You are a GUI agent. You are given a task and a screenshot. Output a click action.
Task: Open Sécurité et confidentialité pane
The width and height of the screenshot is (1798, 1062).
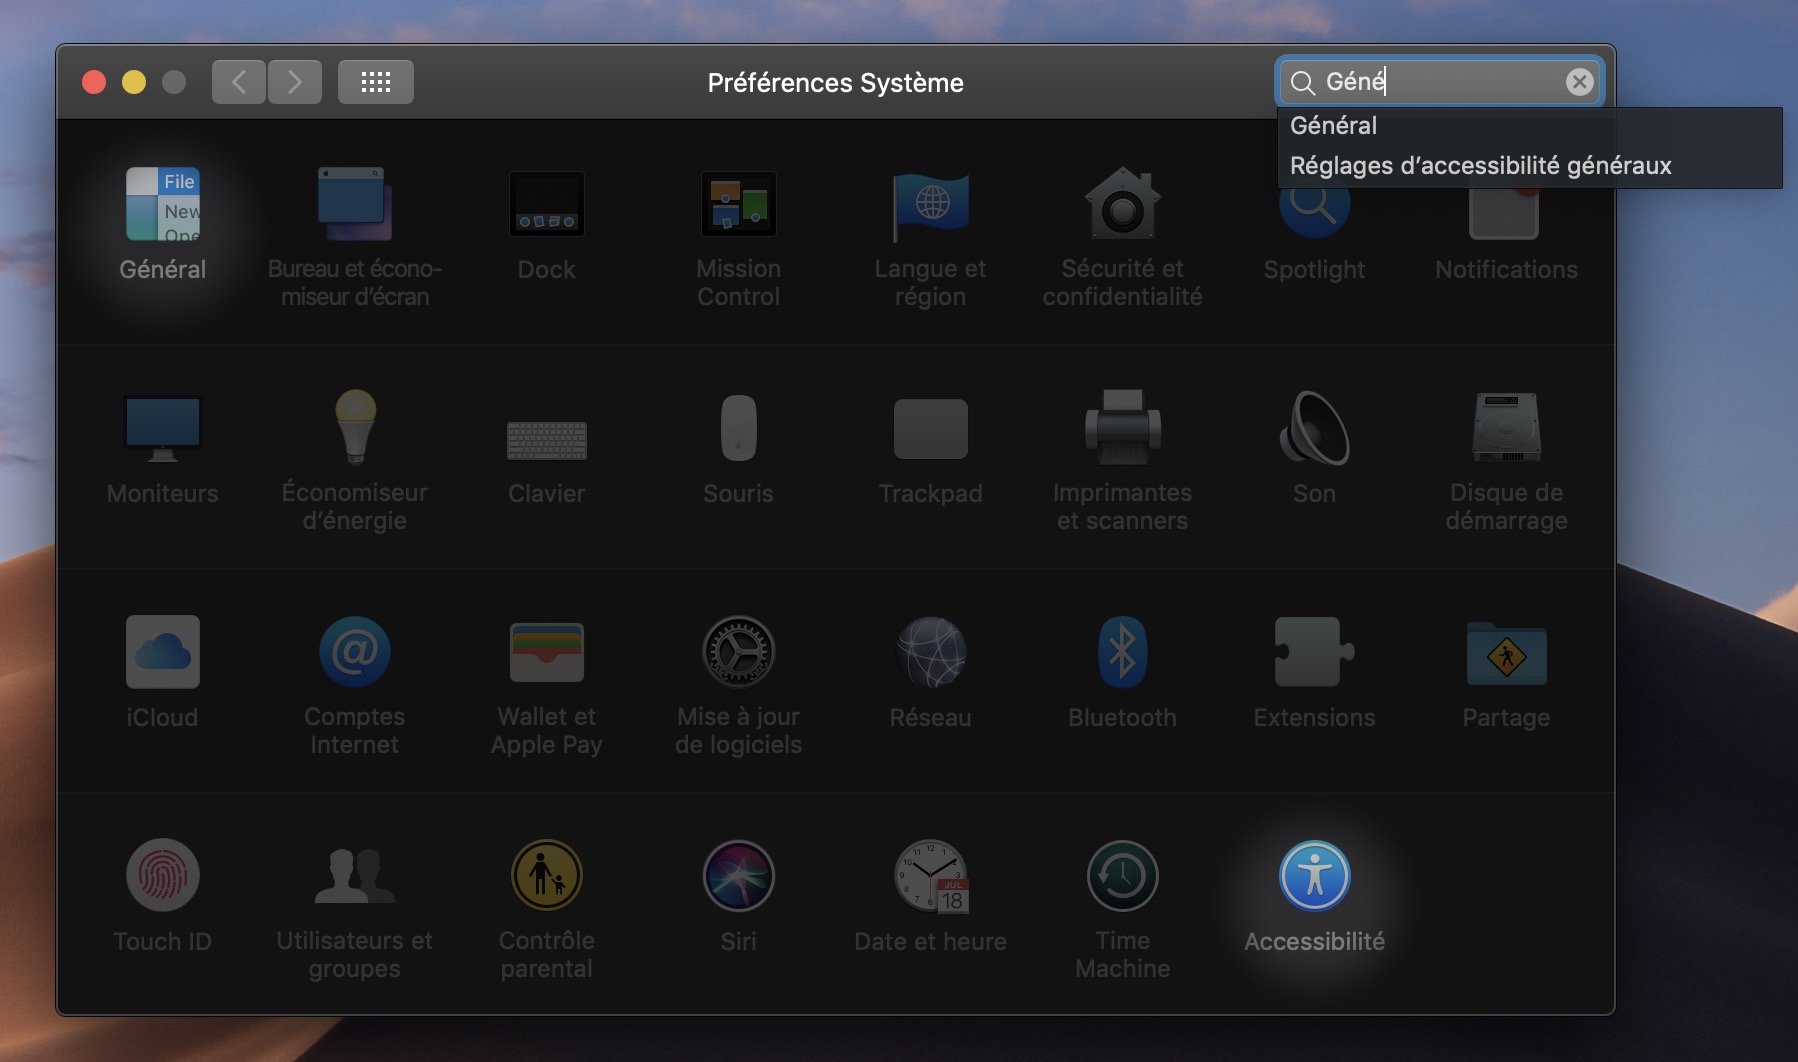coord(1122,205)
